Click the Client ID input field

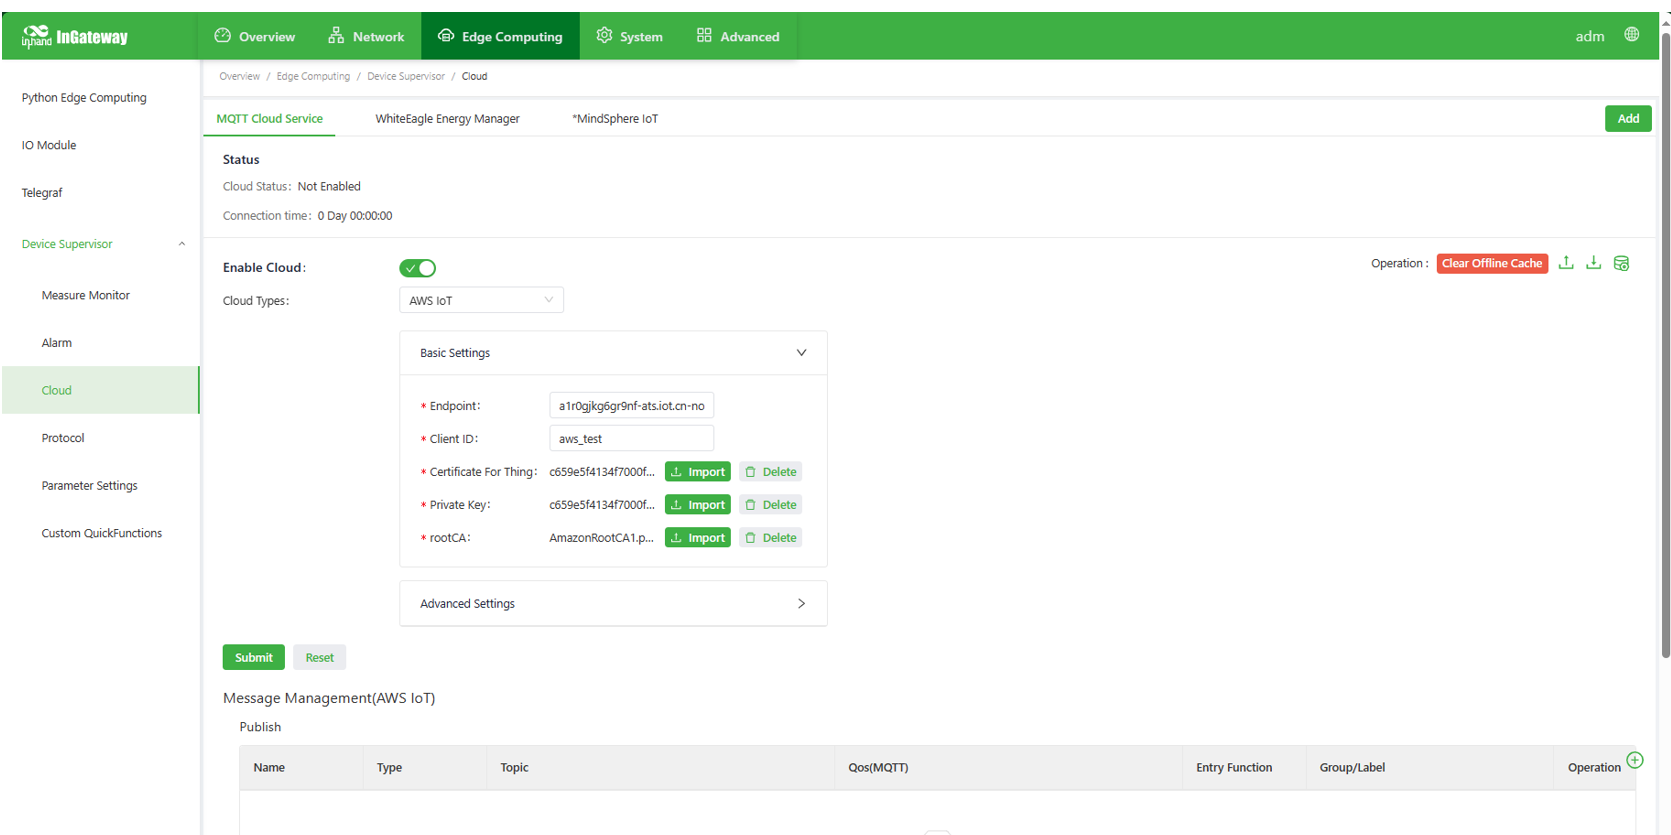(x=631, y=438)
